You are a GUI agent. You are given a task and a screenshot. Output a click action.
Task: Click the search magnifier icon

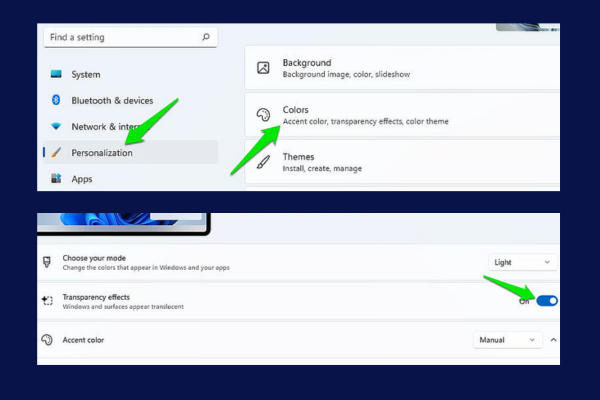click(206, 37)
